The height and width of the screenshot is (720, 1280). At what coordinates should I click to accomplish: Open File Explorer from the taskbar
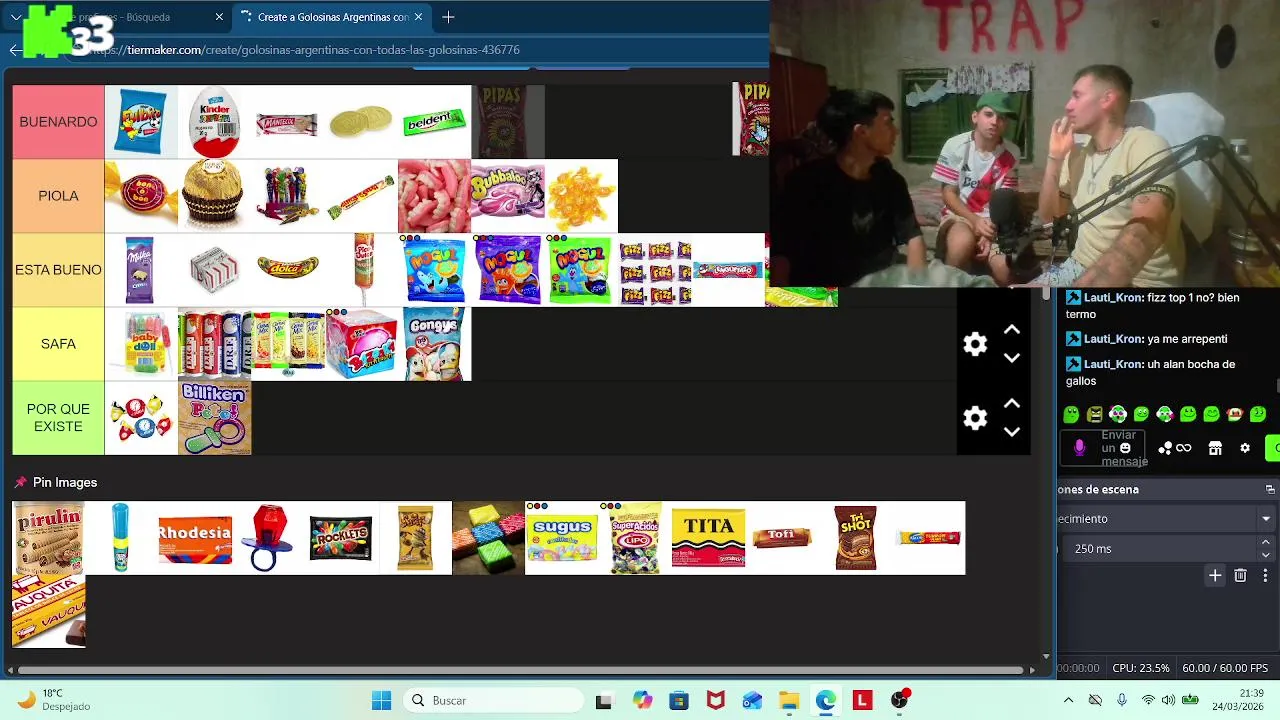click(789, 700)
